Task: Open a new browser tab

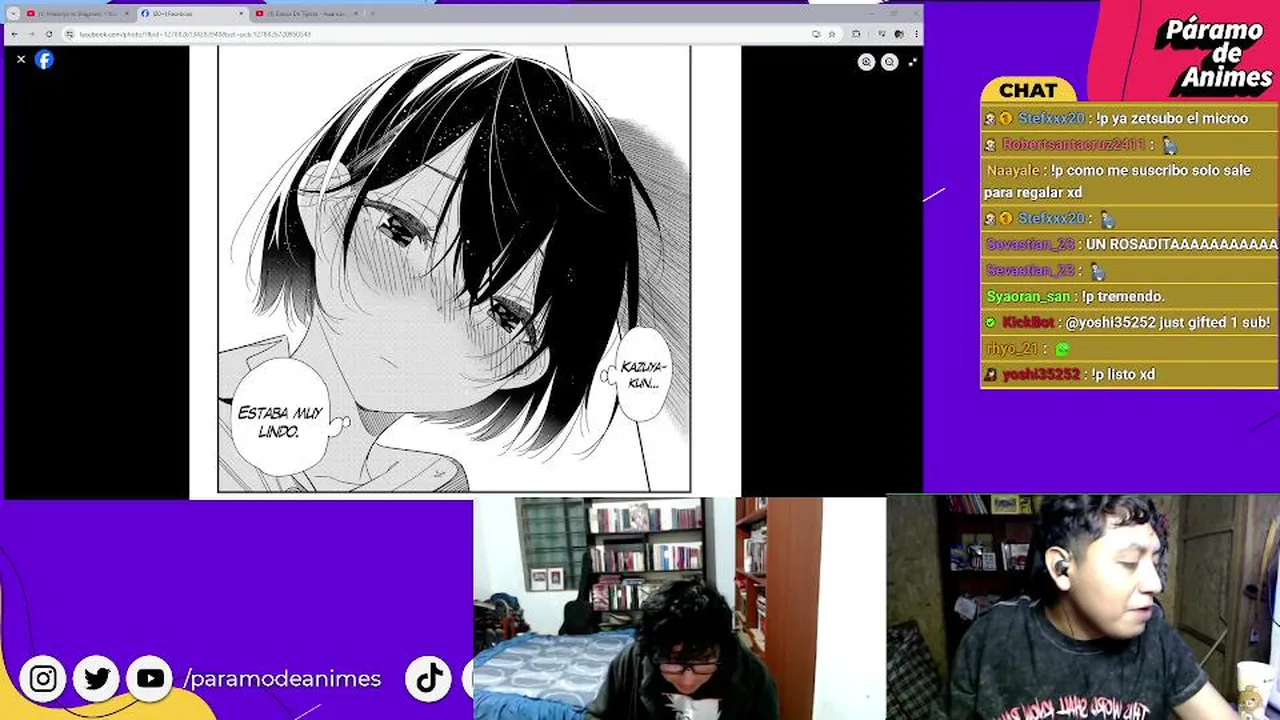Action: pos(373,14)
